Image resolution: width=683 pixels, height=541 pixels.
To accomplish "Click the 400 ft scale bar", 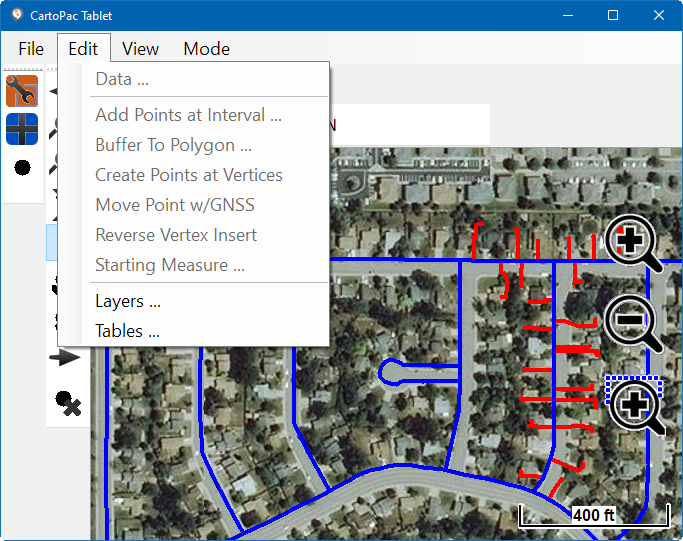I will click(593, 516).
